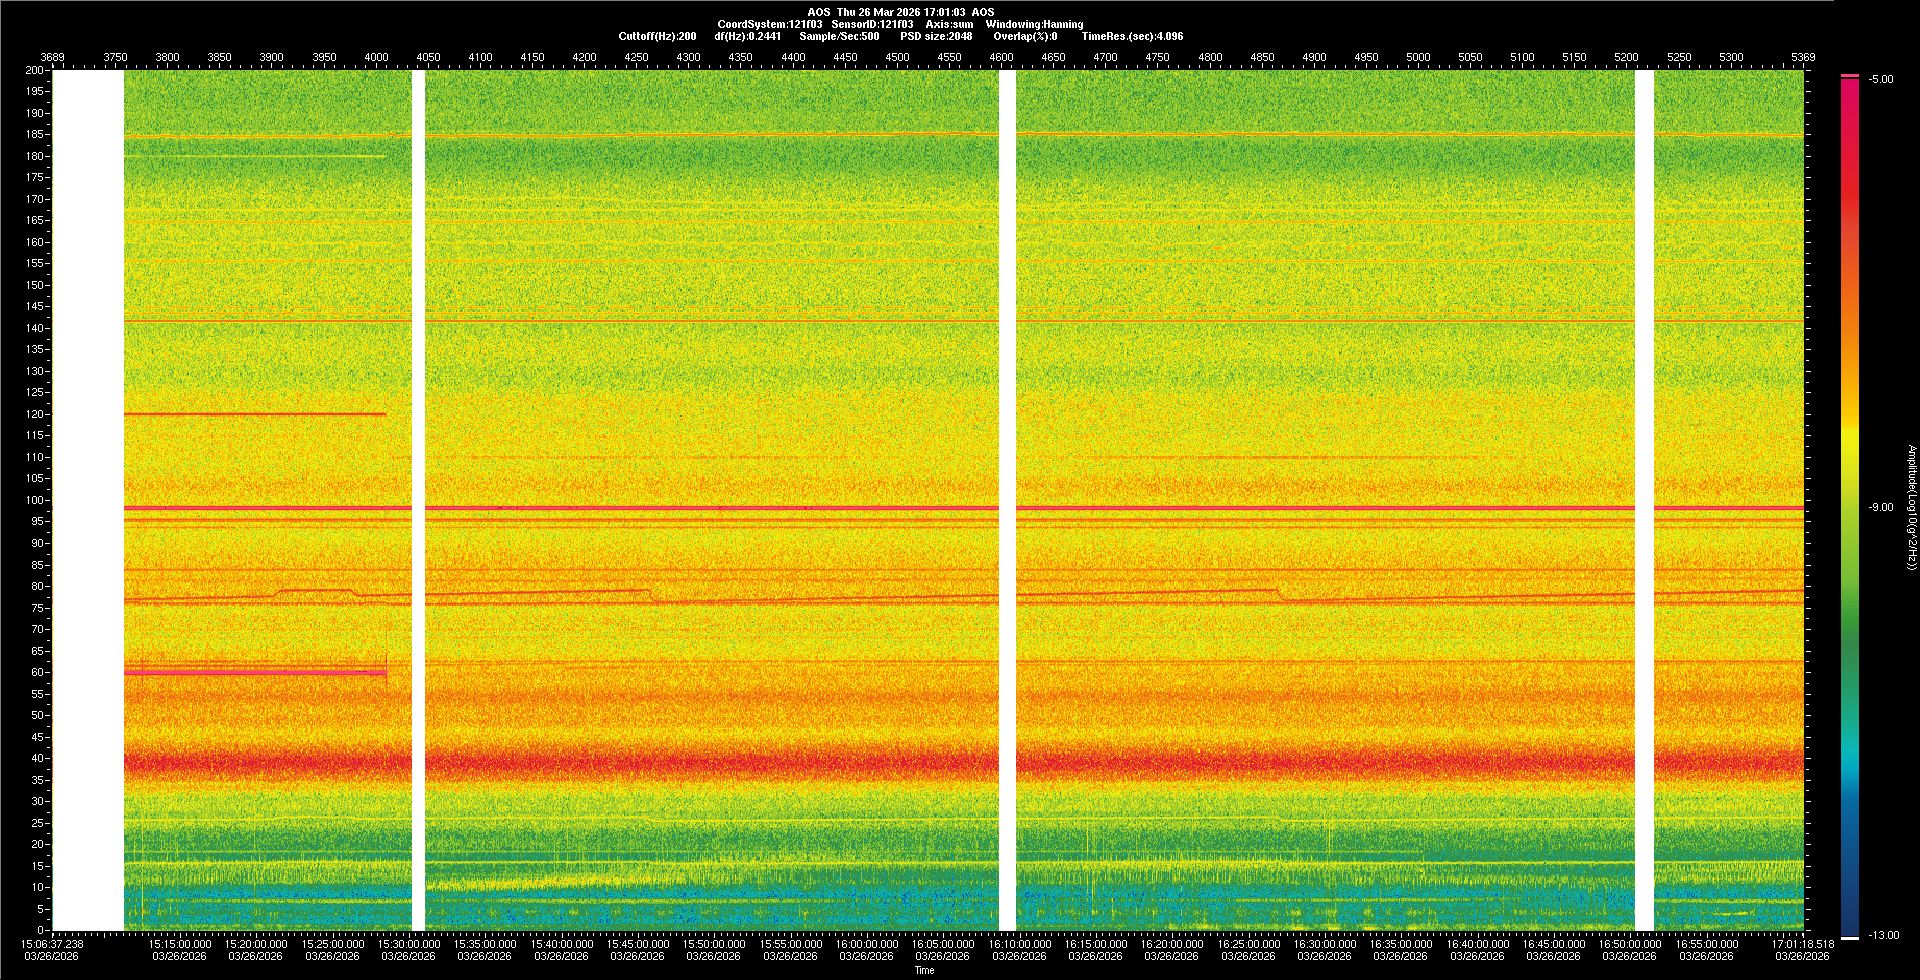Click the 4600 tick on the top axis

[1001, 57]
